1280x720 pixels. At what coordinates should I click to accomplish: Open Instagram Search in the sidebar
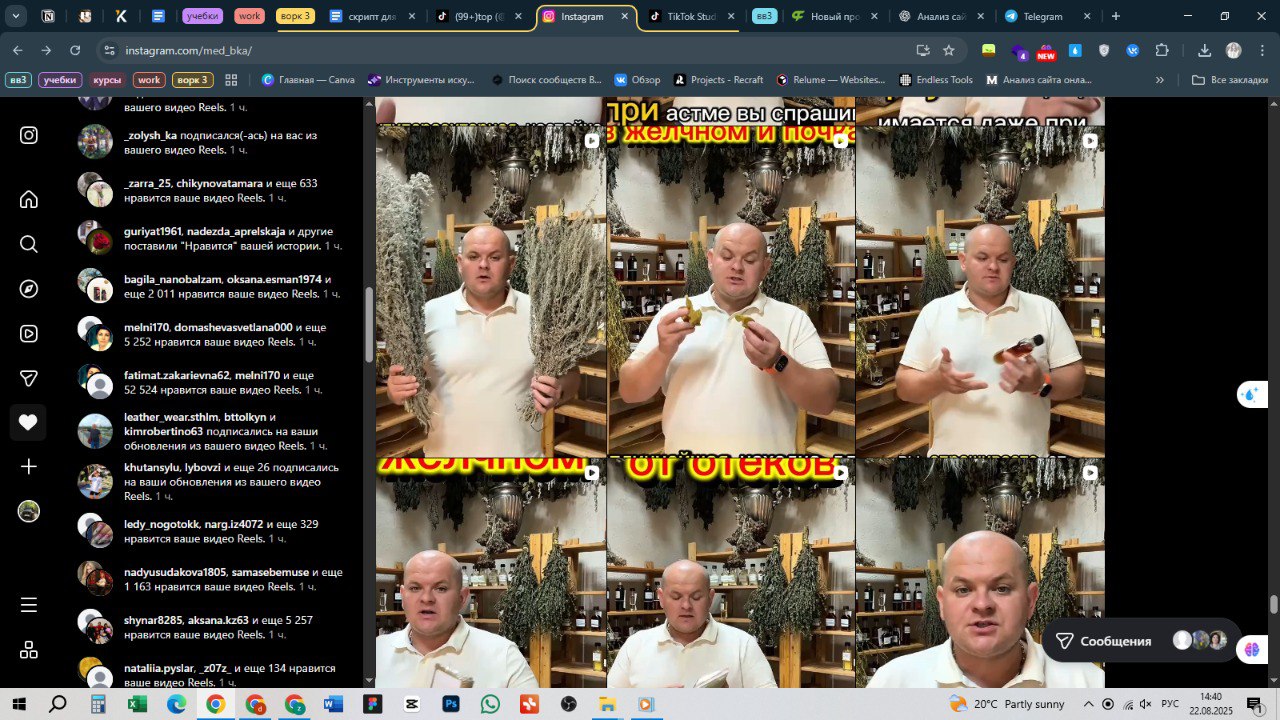[x=29, y=244]
